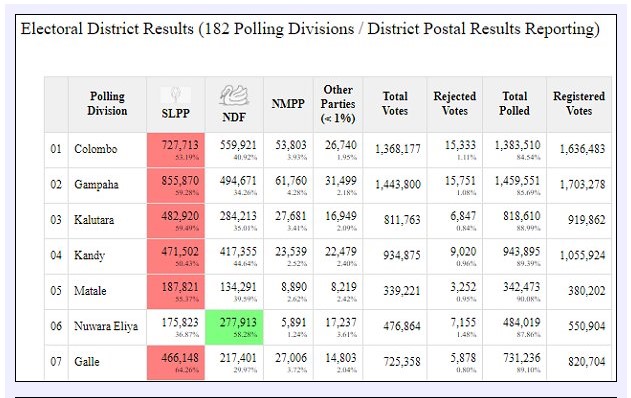Click the Electoral District Results heading
Image resolution: width=631 pixels, height=398 pixels.
coord(310,29)
